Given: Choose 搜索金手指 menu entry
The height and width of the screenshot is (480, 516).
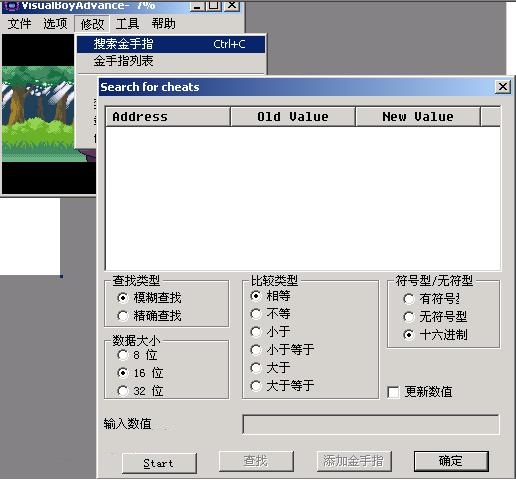Looking at the screenshot, I should point(171,44).
